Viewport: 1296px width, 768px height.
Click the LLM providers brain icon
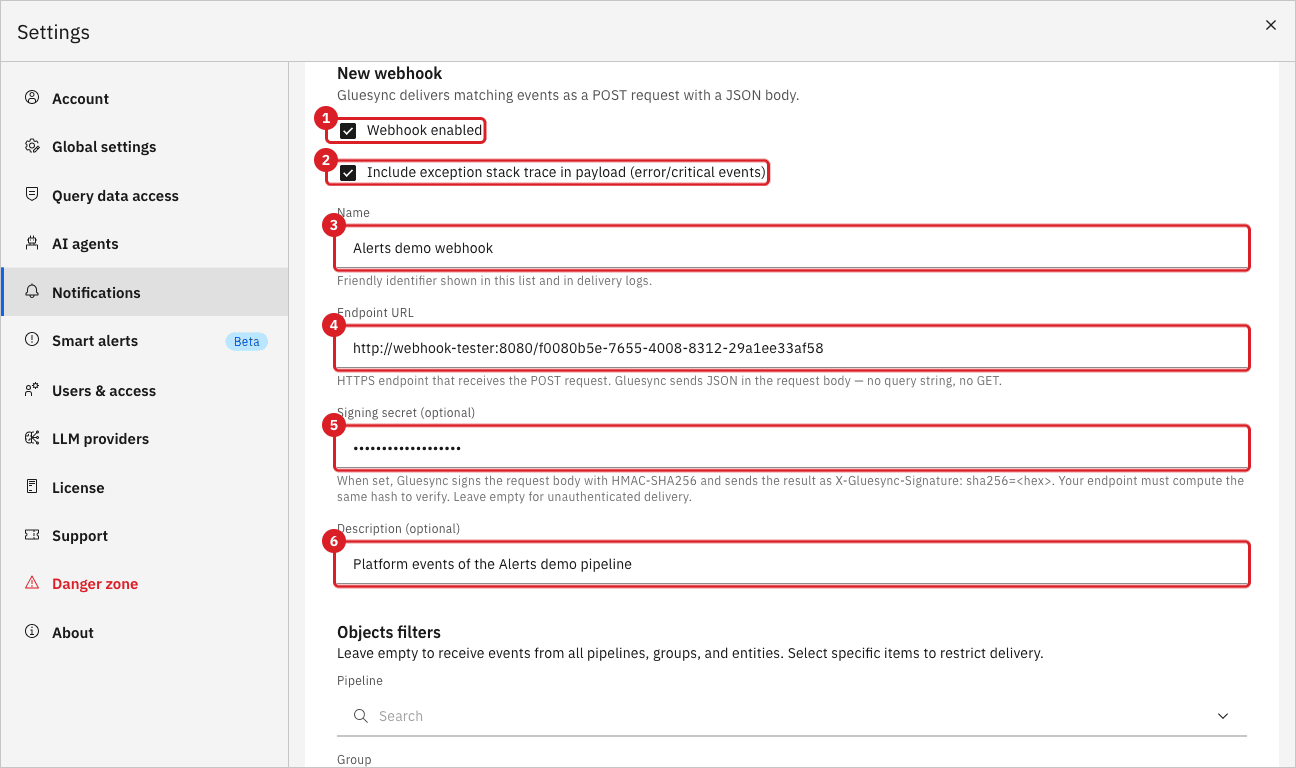[x=32, y=438]
